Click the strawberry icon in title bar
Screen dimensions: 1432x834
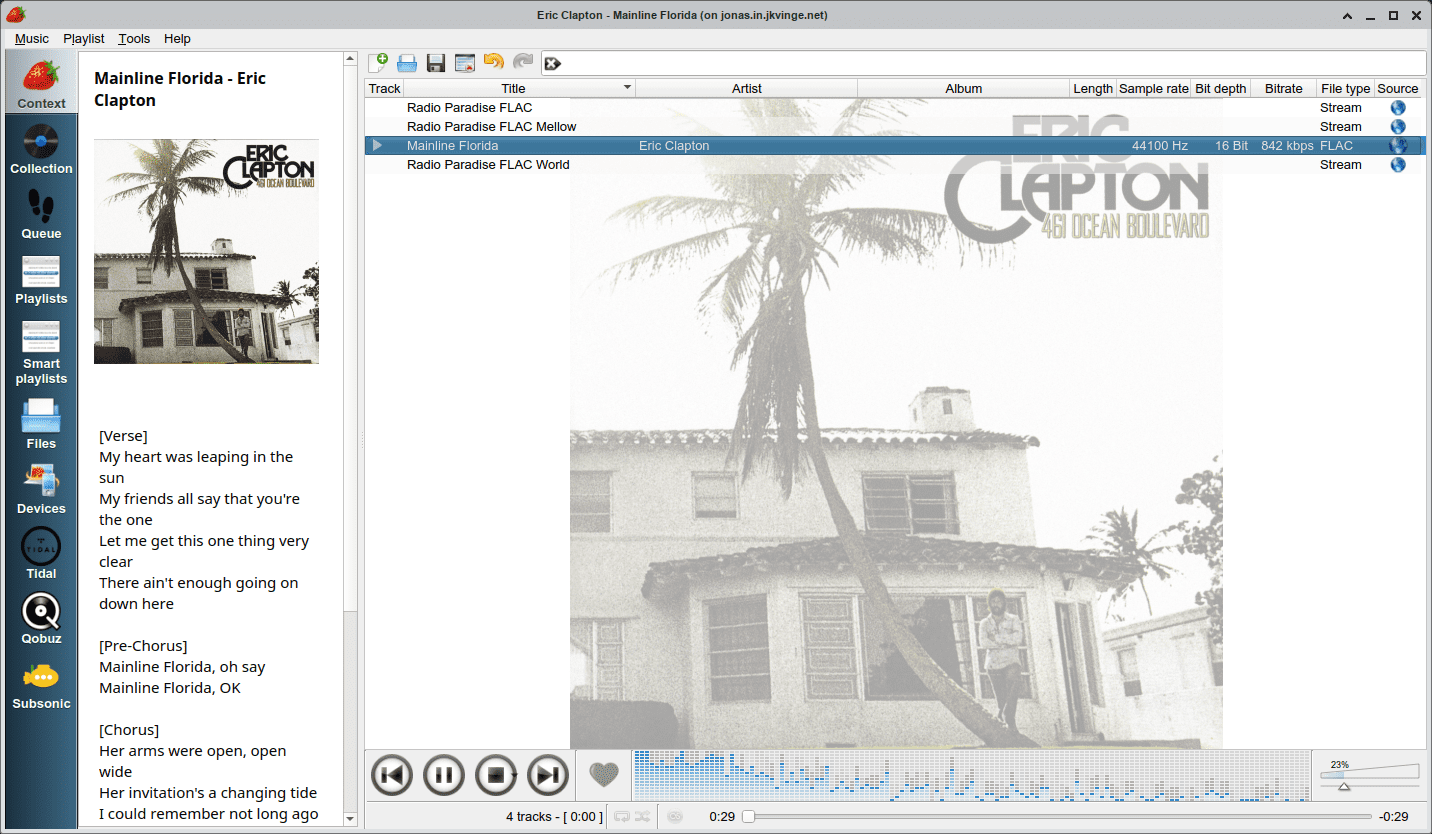tap(15, 14)
